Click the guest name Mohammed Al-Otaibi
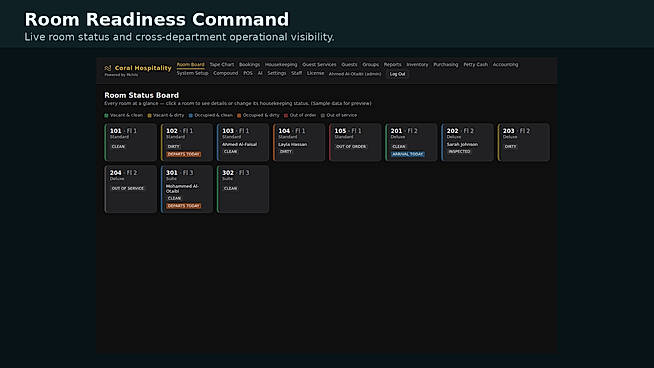This screenshot has height=368, width=654. [x=182, y=189]
